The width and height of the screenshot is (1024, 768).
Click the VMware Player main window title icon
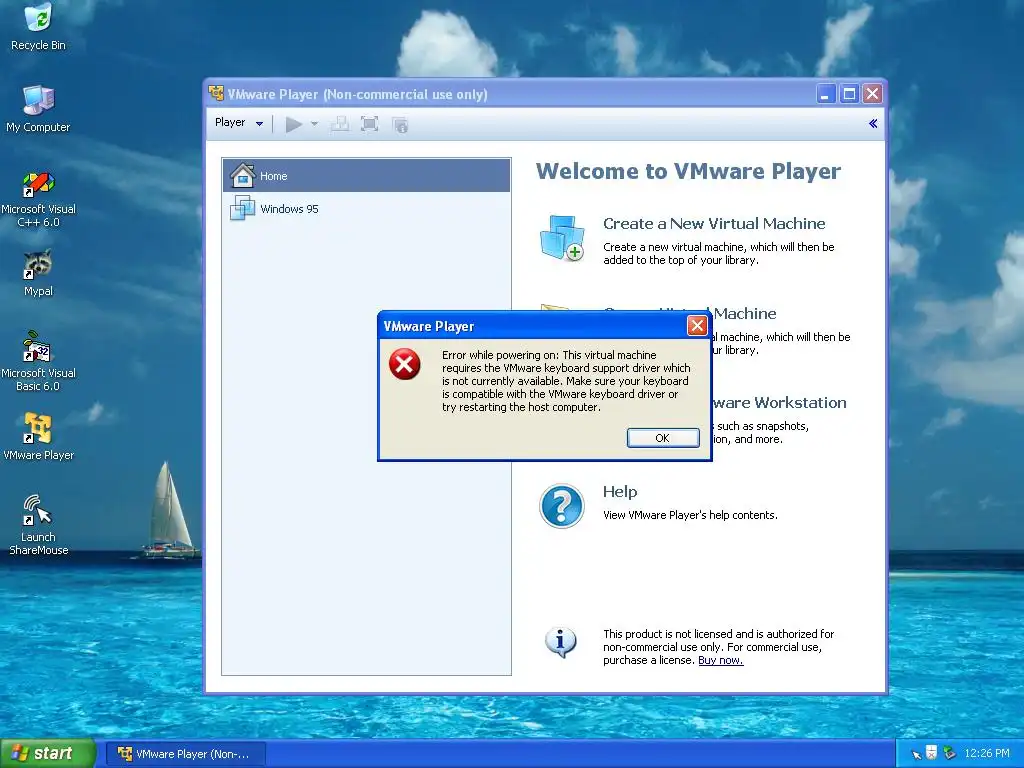coord(216,93)
